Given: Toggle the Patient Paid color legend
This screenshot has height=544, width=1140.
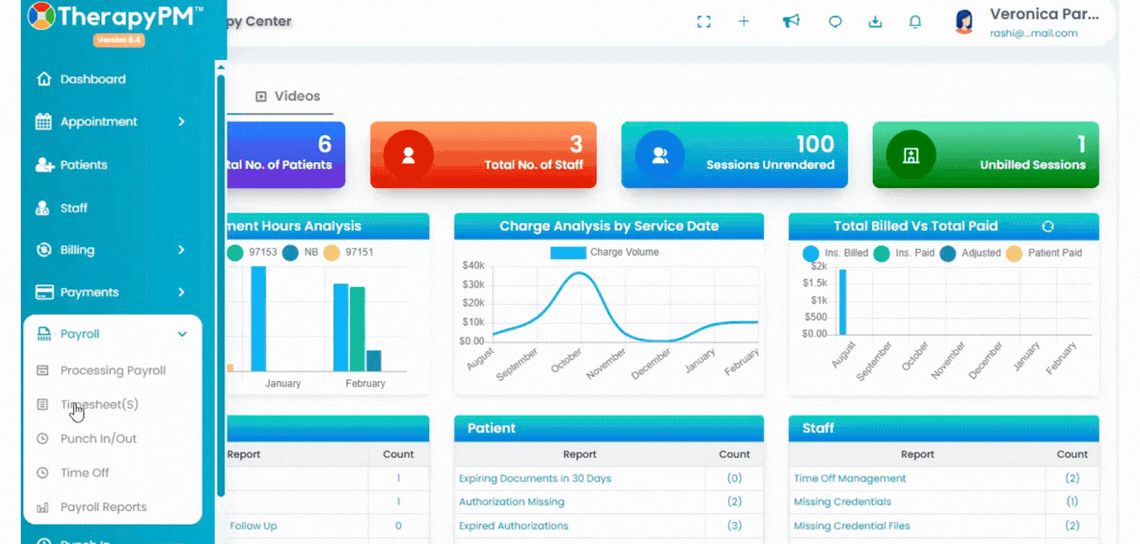Looking at the screenshot, I should (1044, 253).
